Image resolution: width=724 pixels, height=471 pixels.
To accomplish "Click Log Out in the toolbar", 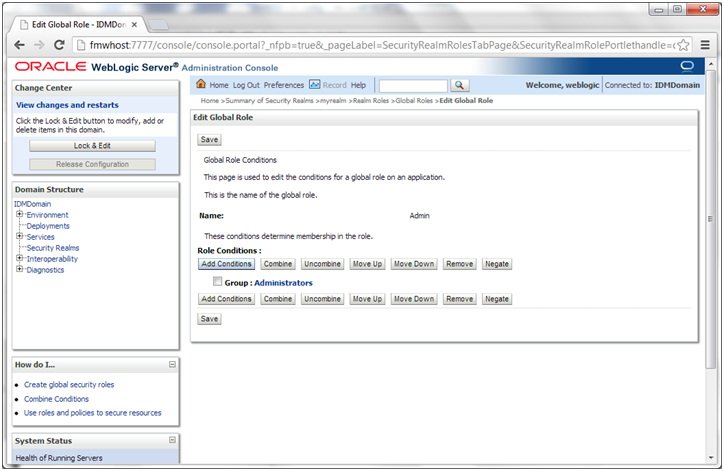I will click(246, 85).
